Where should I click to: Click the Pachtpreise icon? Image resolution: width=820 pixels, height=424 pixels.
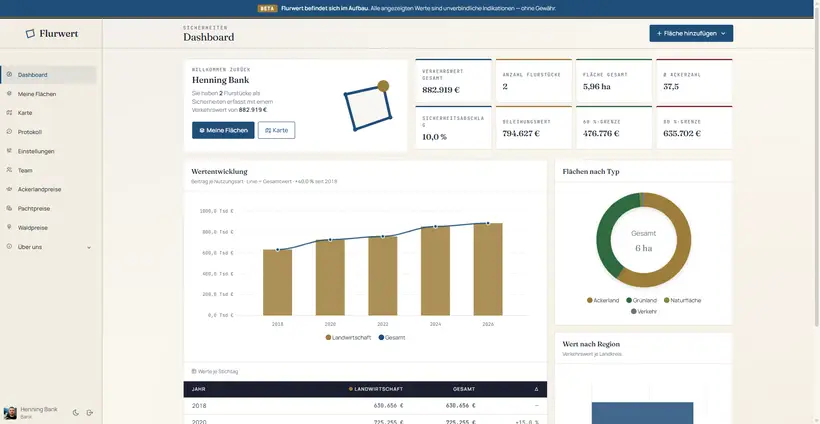(9, 208)
